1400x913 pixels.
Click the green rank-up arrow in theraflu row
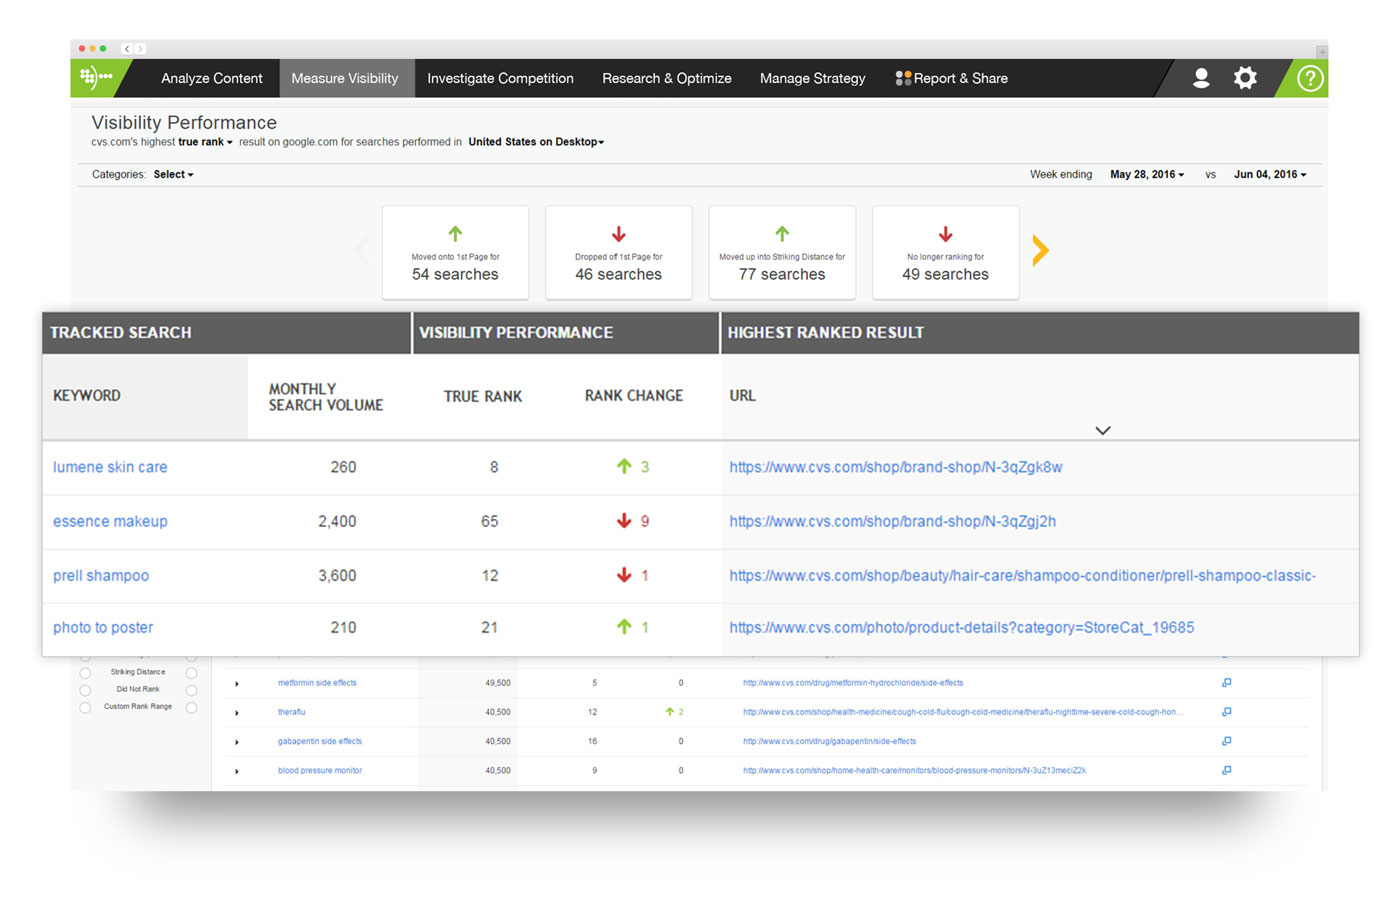click(669, 712)
